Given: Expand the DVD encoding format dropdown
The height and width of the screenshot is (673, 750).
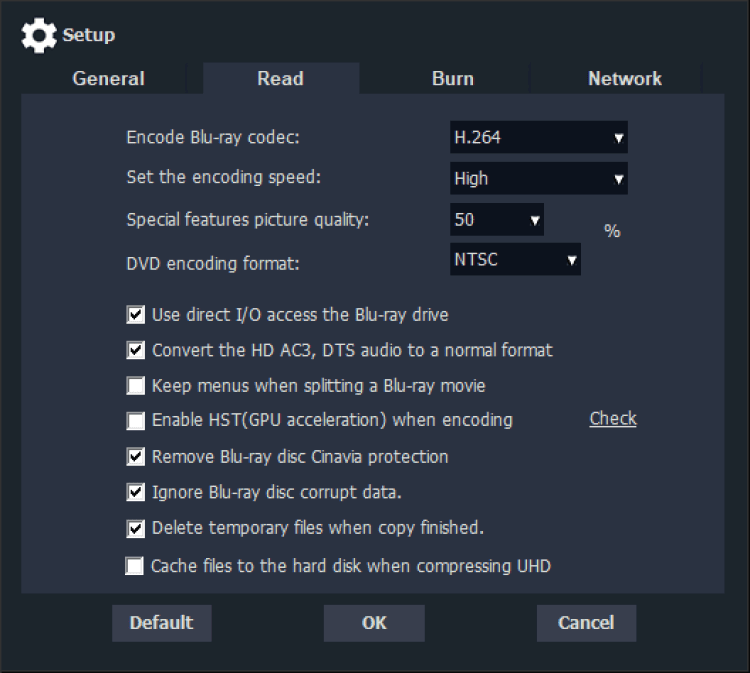Looking at the screenshot, I should [515, 260].
